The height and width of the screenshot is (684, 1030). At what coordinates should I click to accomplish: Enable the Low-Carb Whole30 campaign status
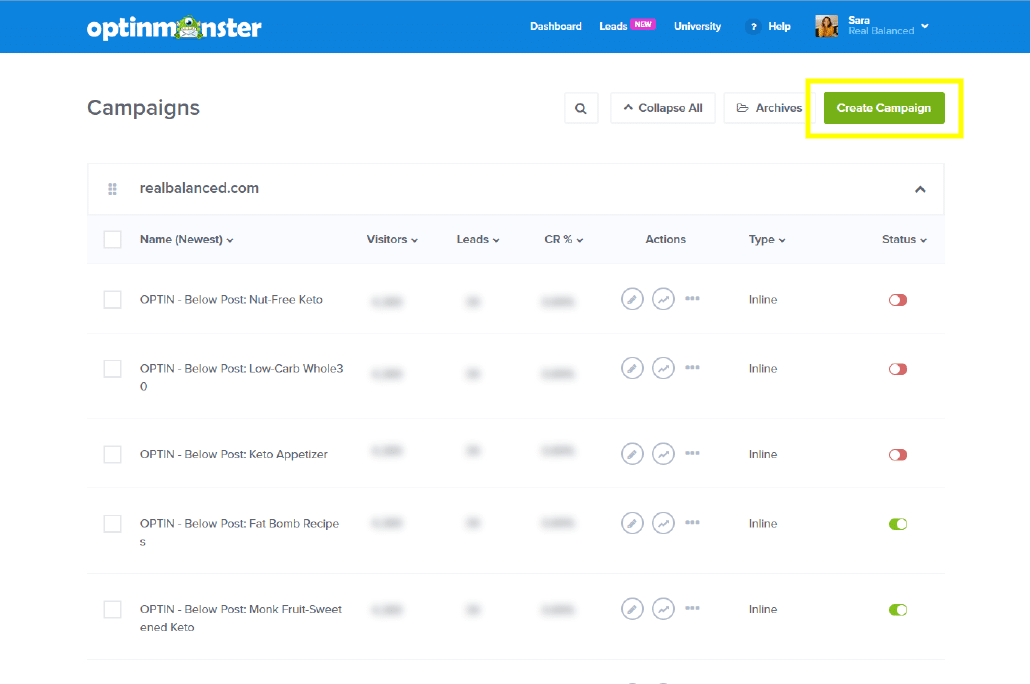pos(898,369)
